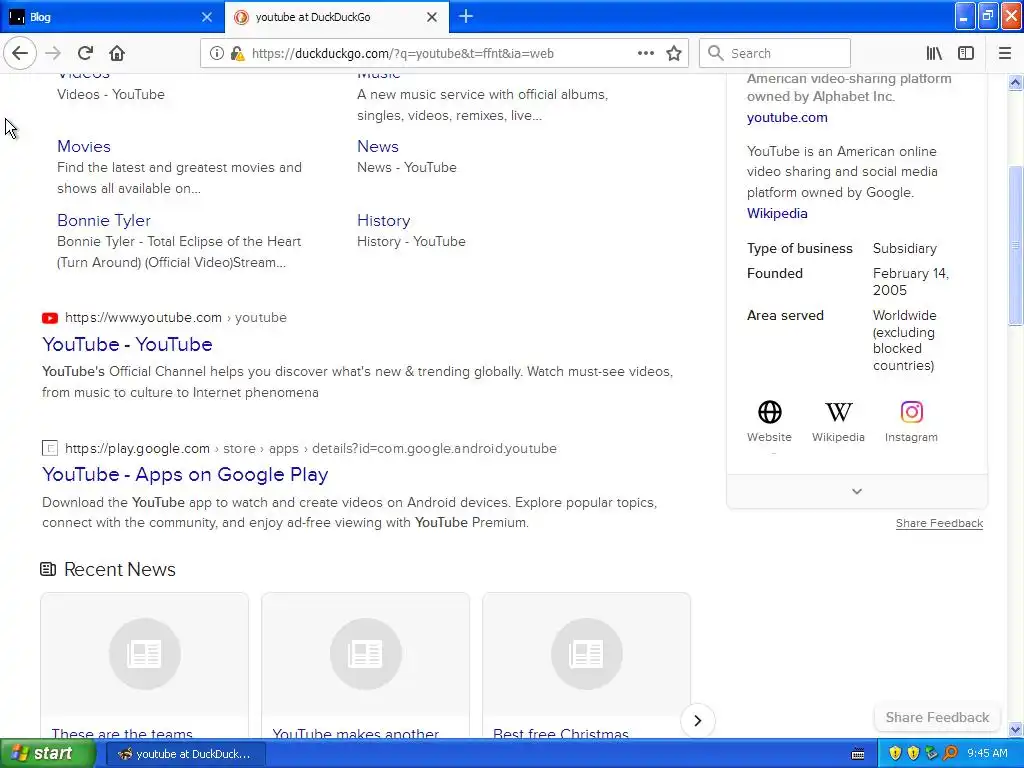Close the Blog tab
Viewport: 1024px width, 768px height.
(x=207, y=17)
